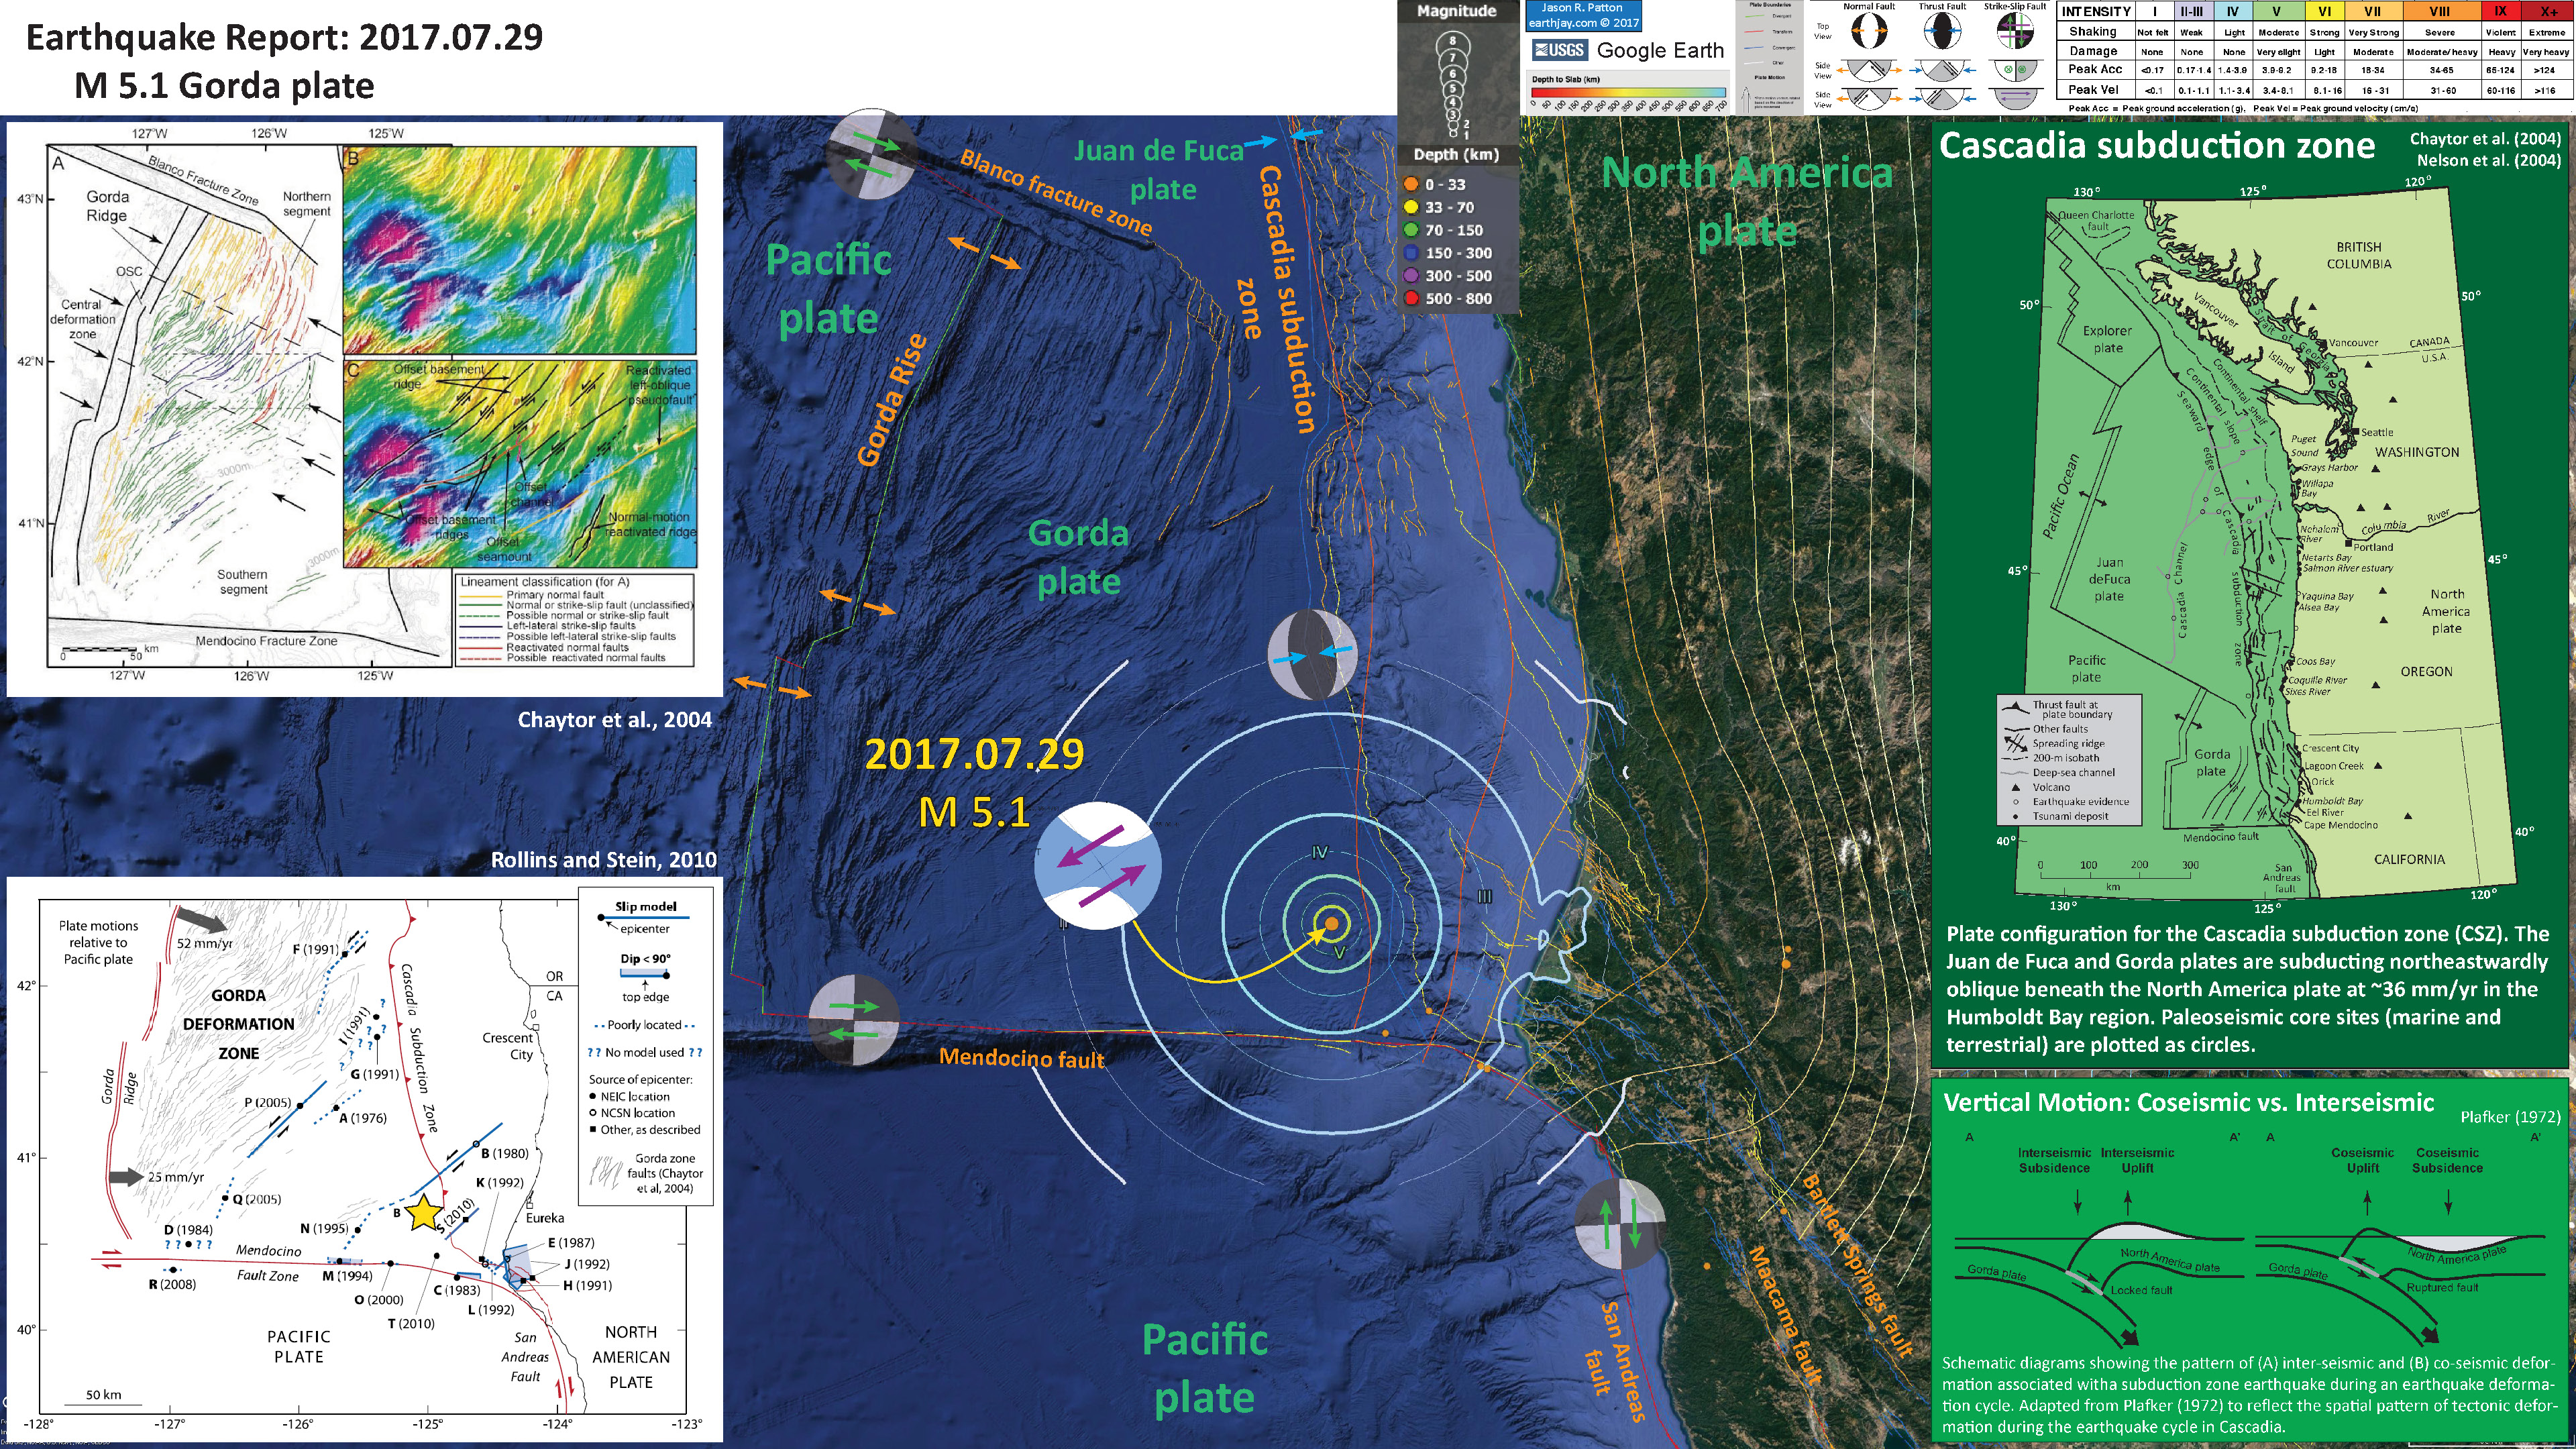This screenshot has height=1449, width=2576.
Task: Click the beachball on Blanco fracture zone
Action: coord(871,156)
